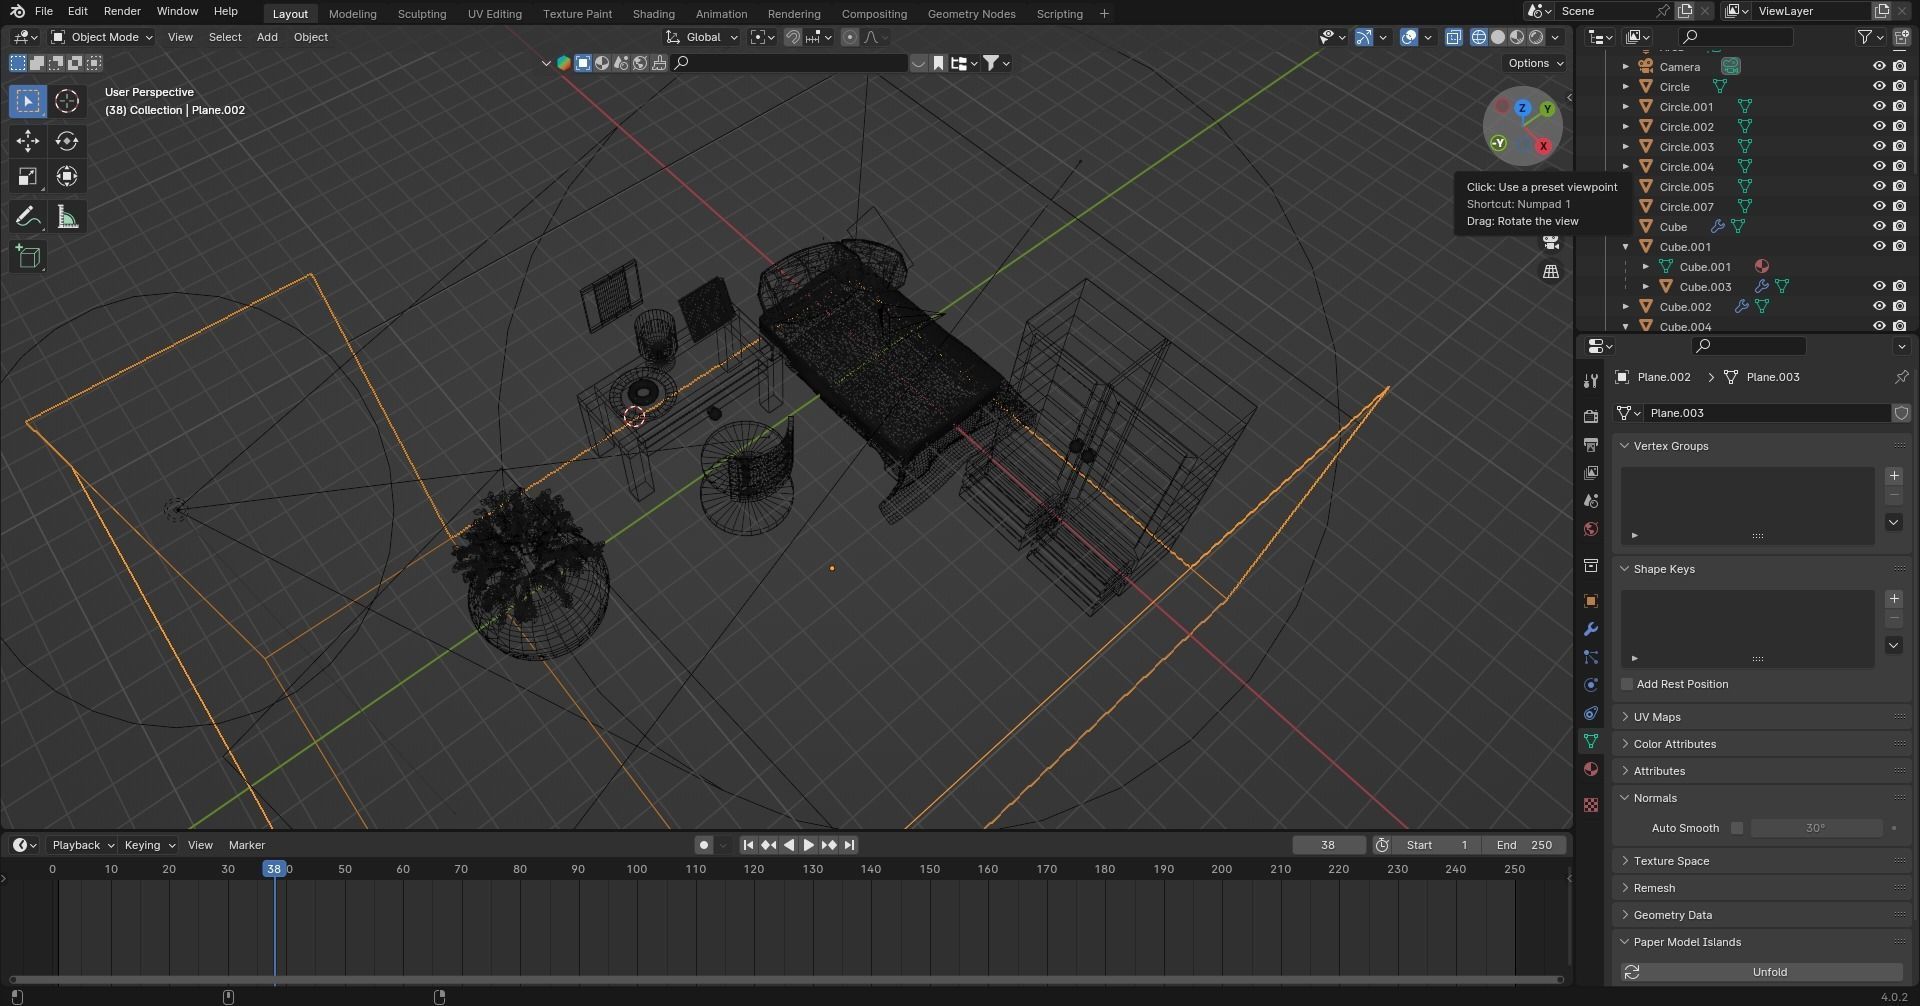
Task: Select the Measure tool
Action: point(67,217)
